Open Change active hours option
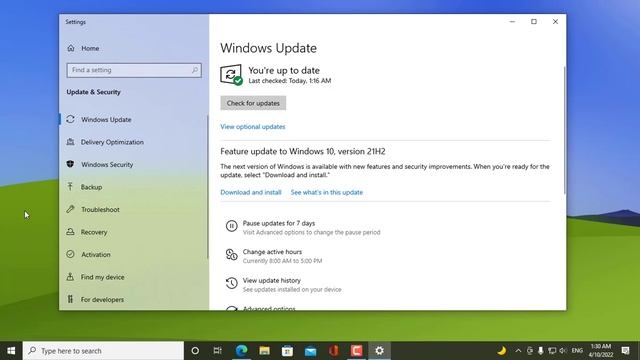This screenshot has height=360, width=640. [272, 252]
